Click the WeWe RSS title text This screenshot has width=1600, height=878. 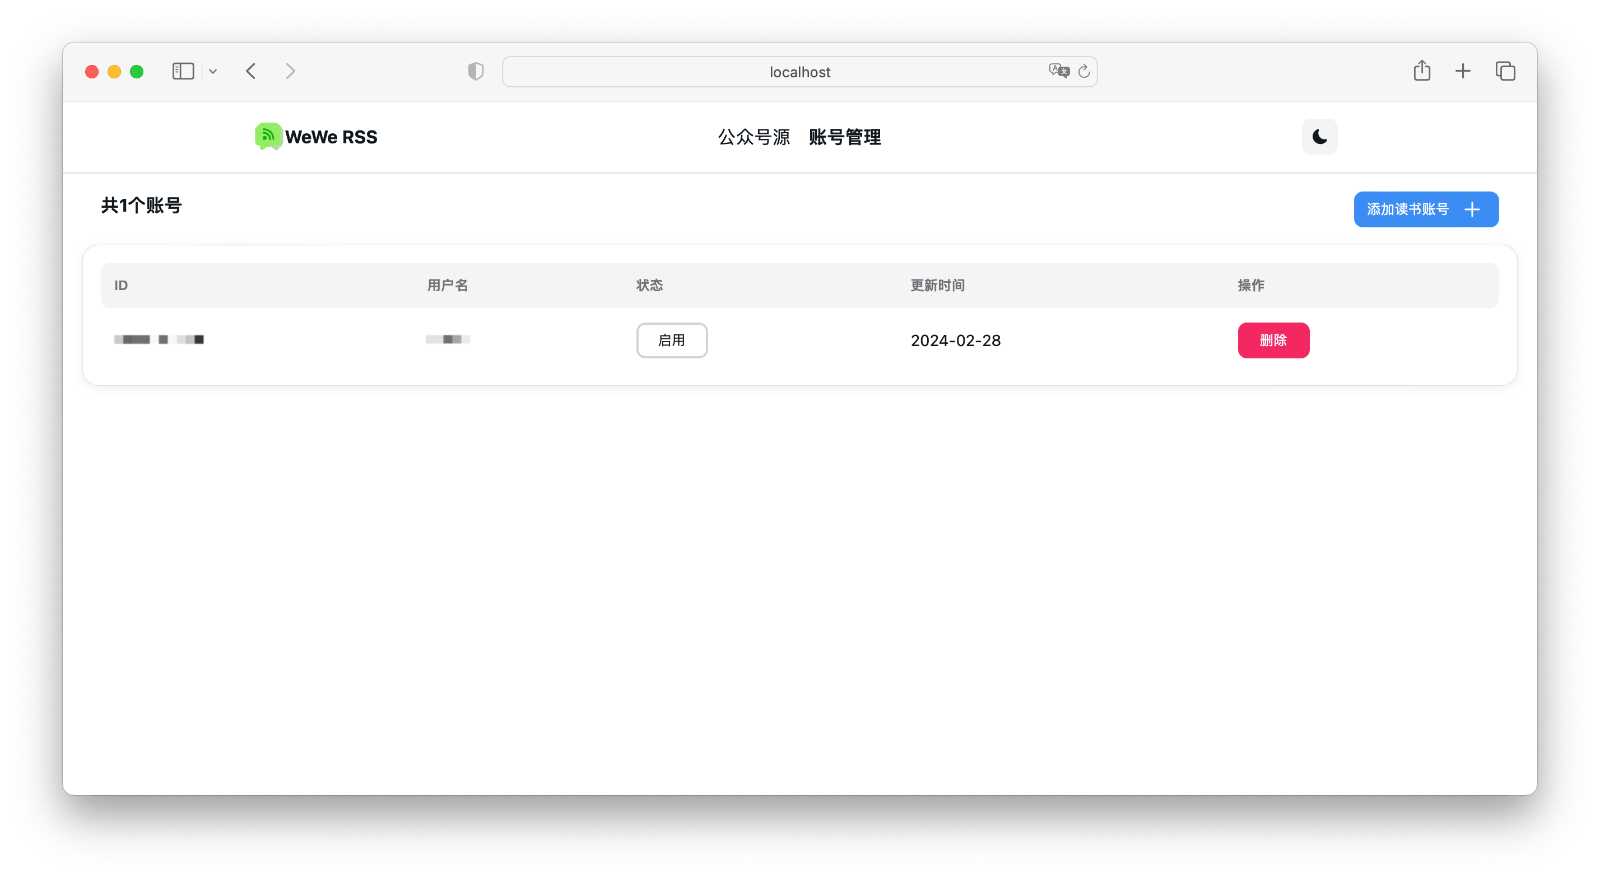click(x=331, y=137)
